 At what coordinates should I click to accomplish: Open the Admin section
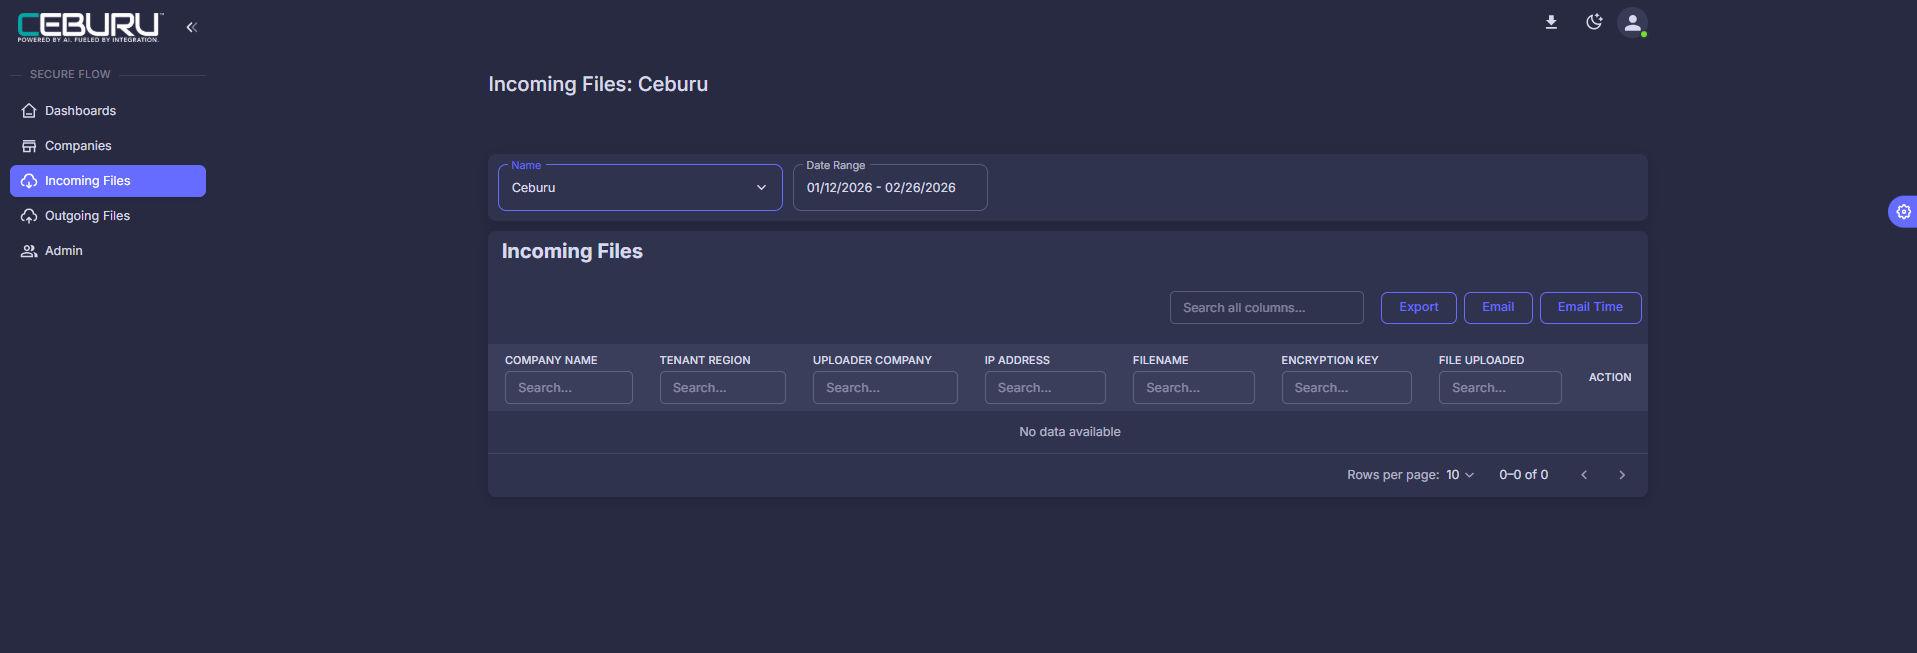point(108,251)
